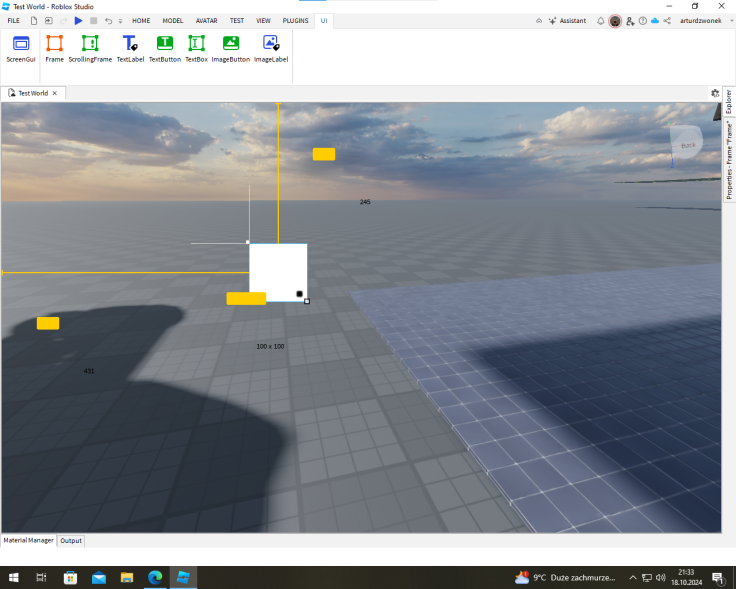Open the PLUGINS ribbon tab

295,21
